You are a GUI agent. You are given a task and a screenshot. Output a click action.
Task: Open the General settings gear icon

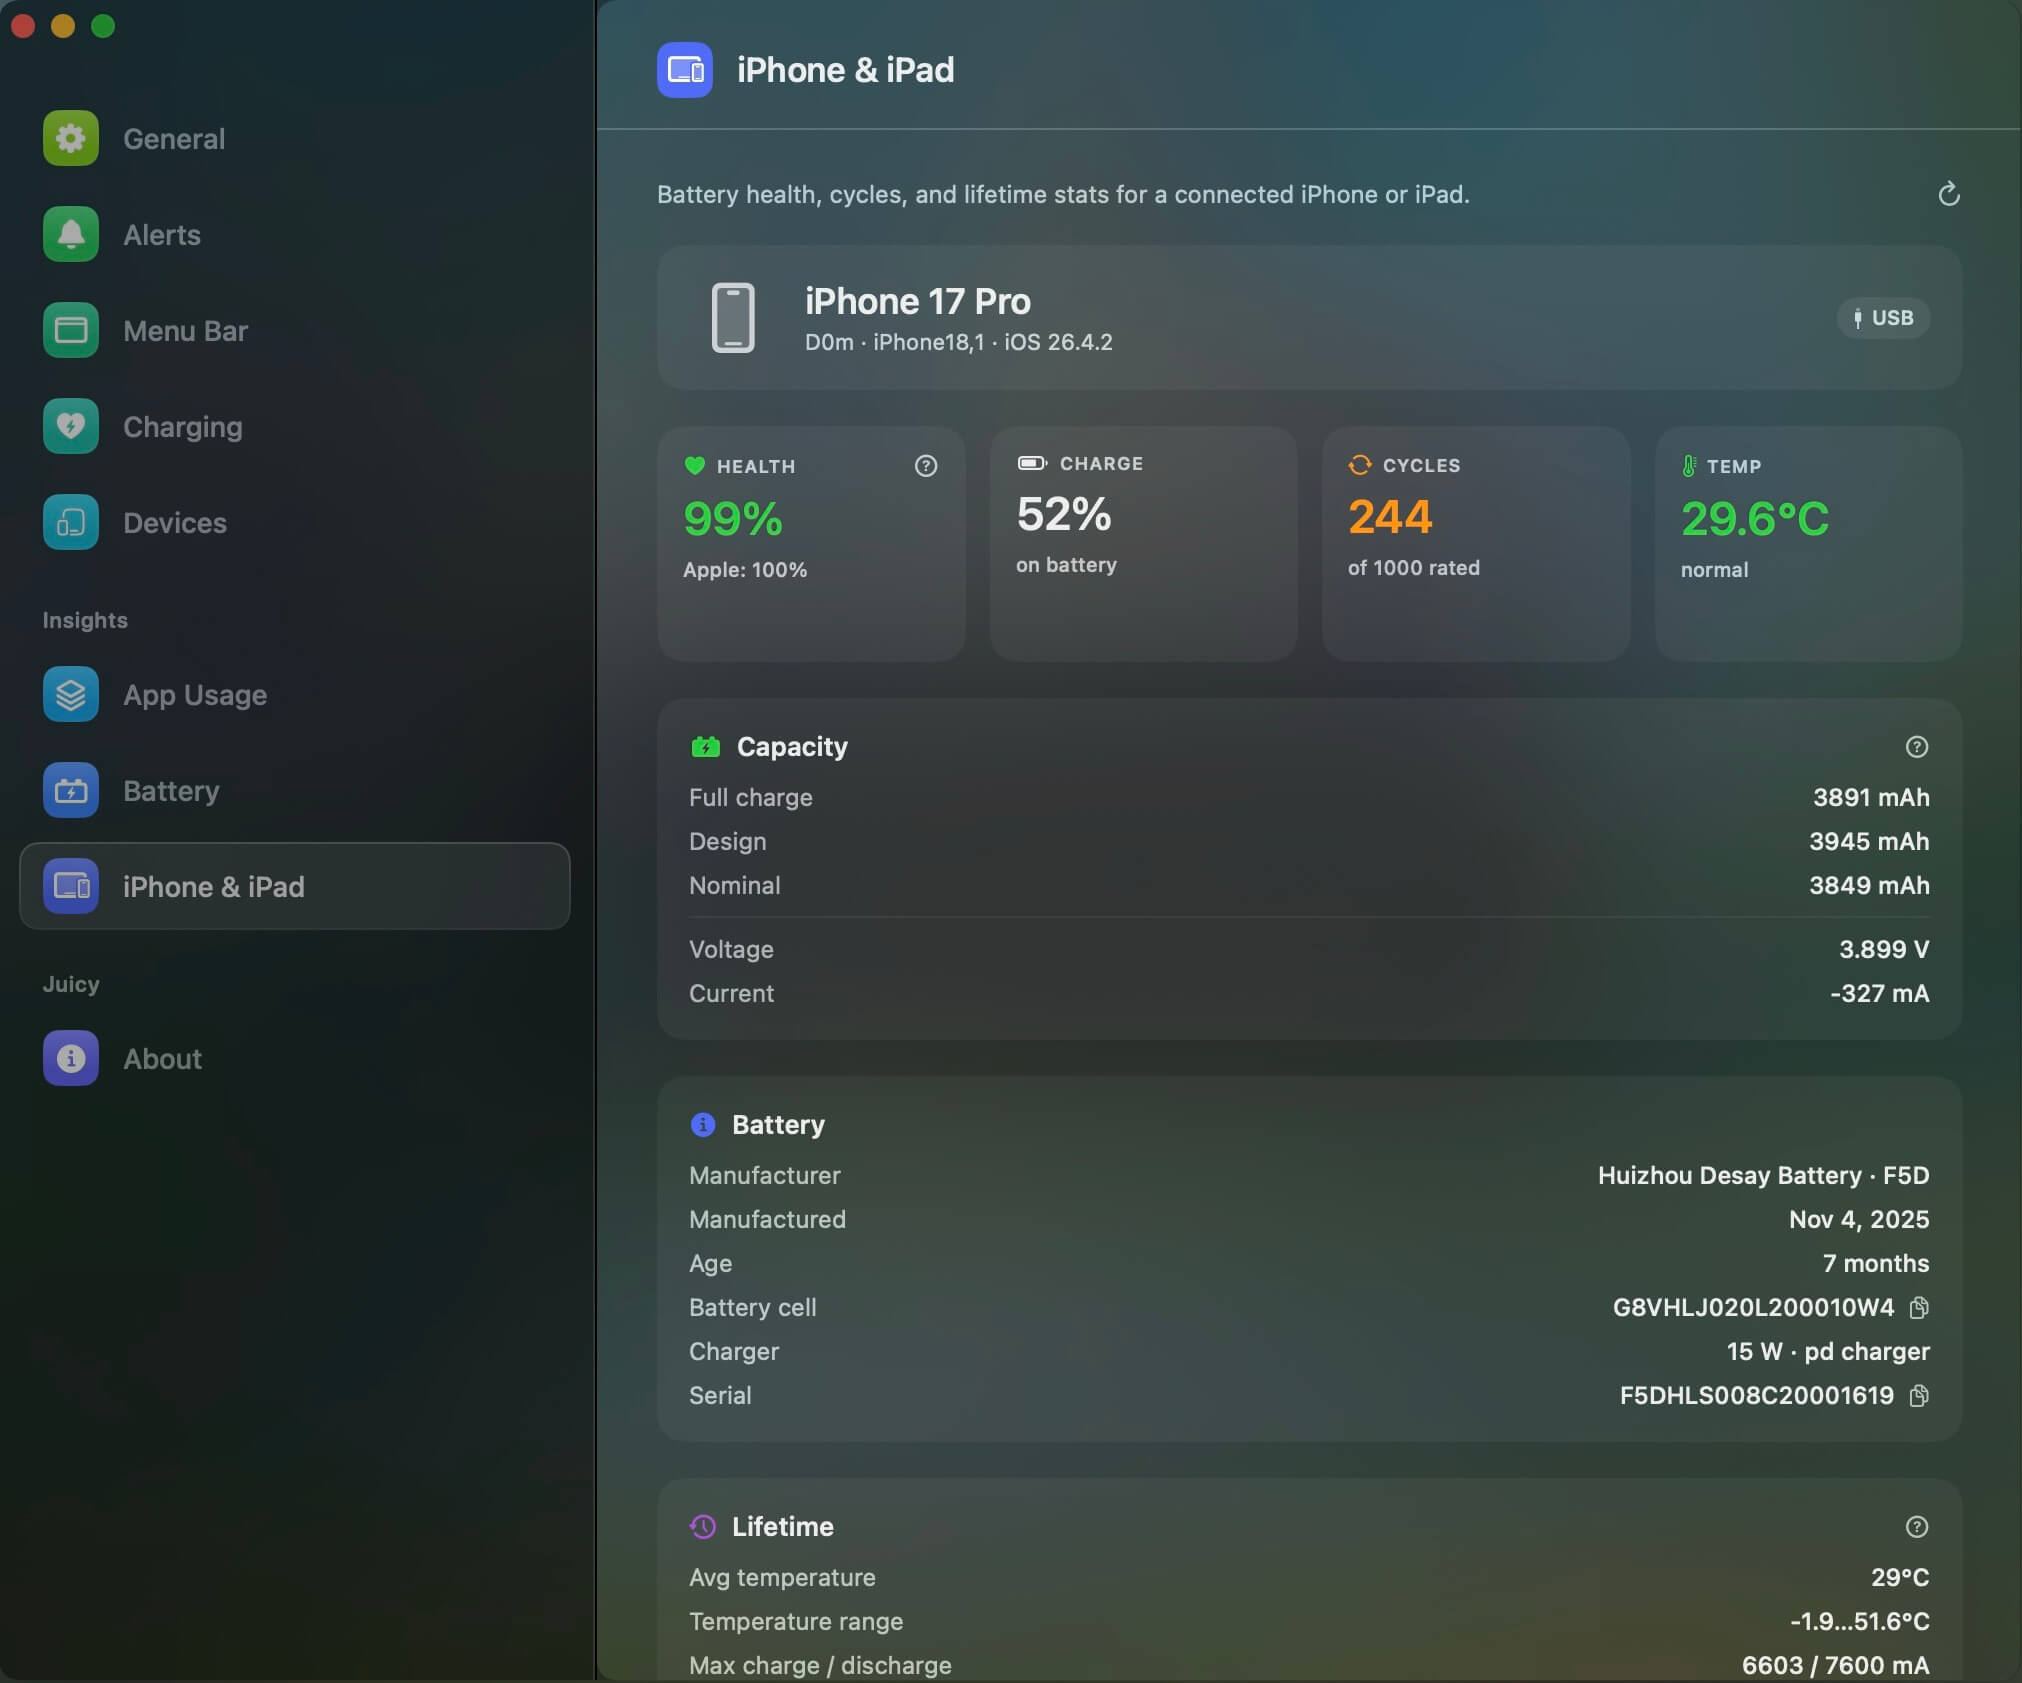click(x=70, y=138)
